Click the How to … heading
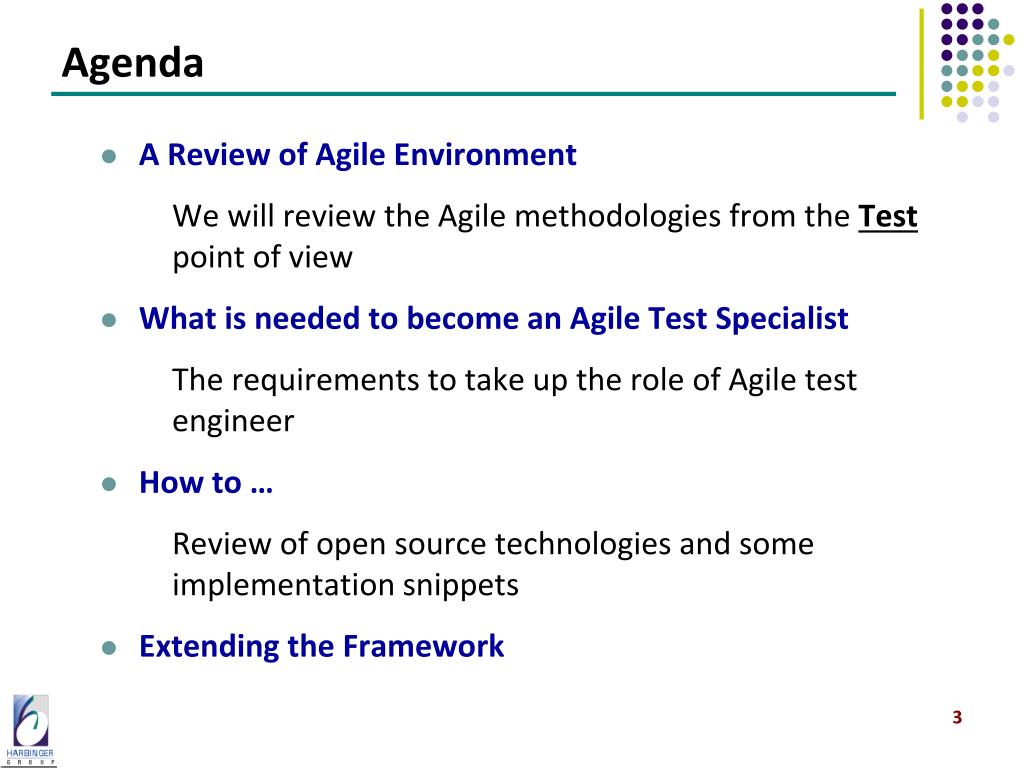Viewport: 1024px width, 768px height. point(206,483)
